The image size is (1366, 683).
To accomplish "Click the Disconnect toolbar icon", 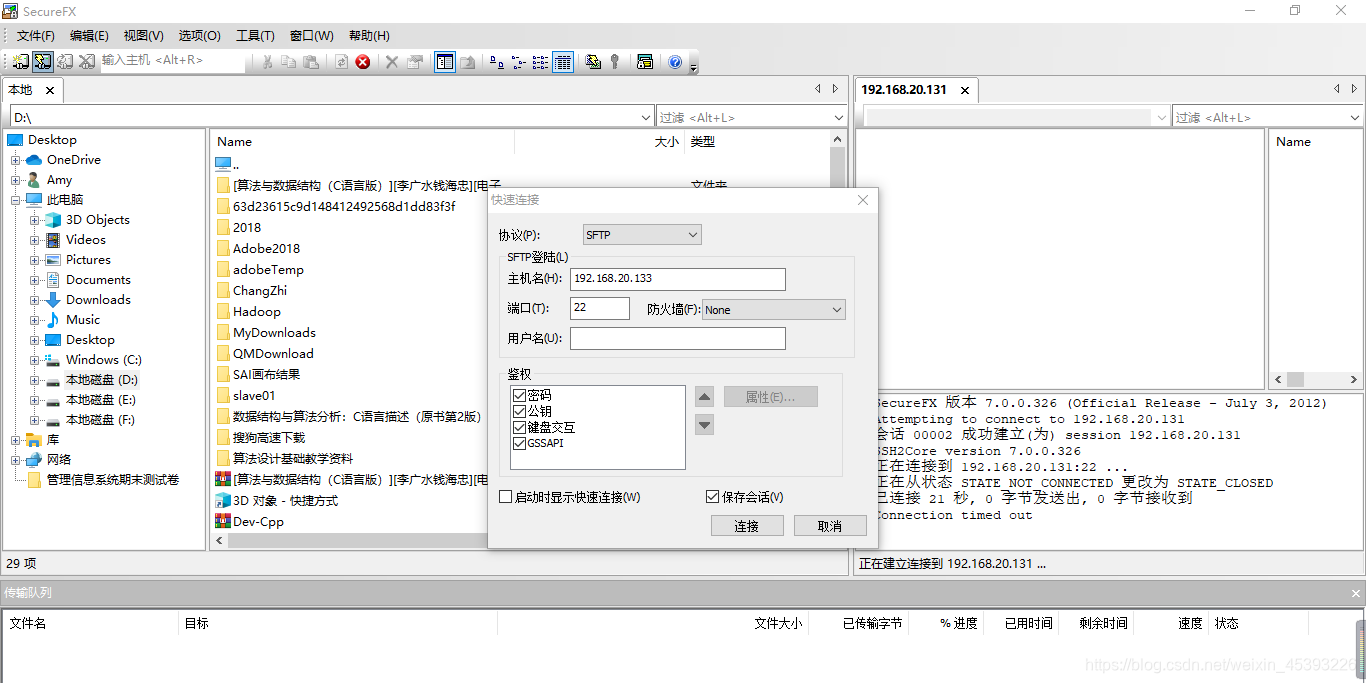I will pos(87,61).
